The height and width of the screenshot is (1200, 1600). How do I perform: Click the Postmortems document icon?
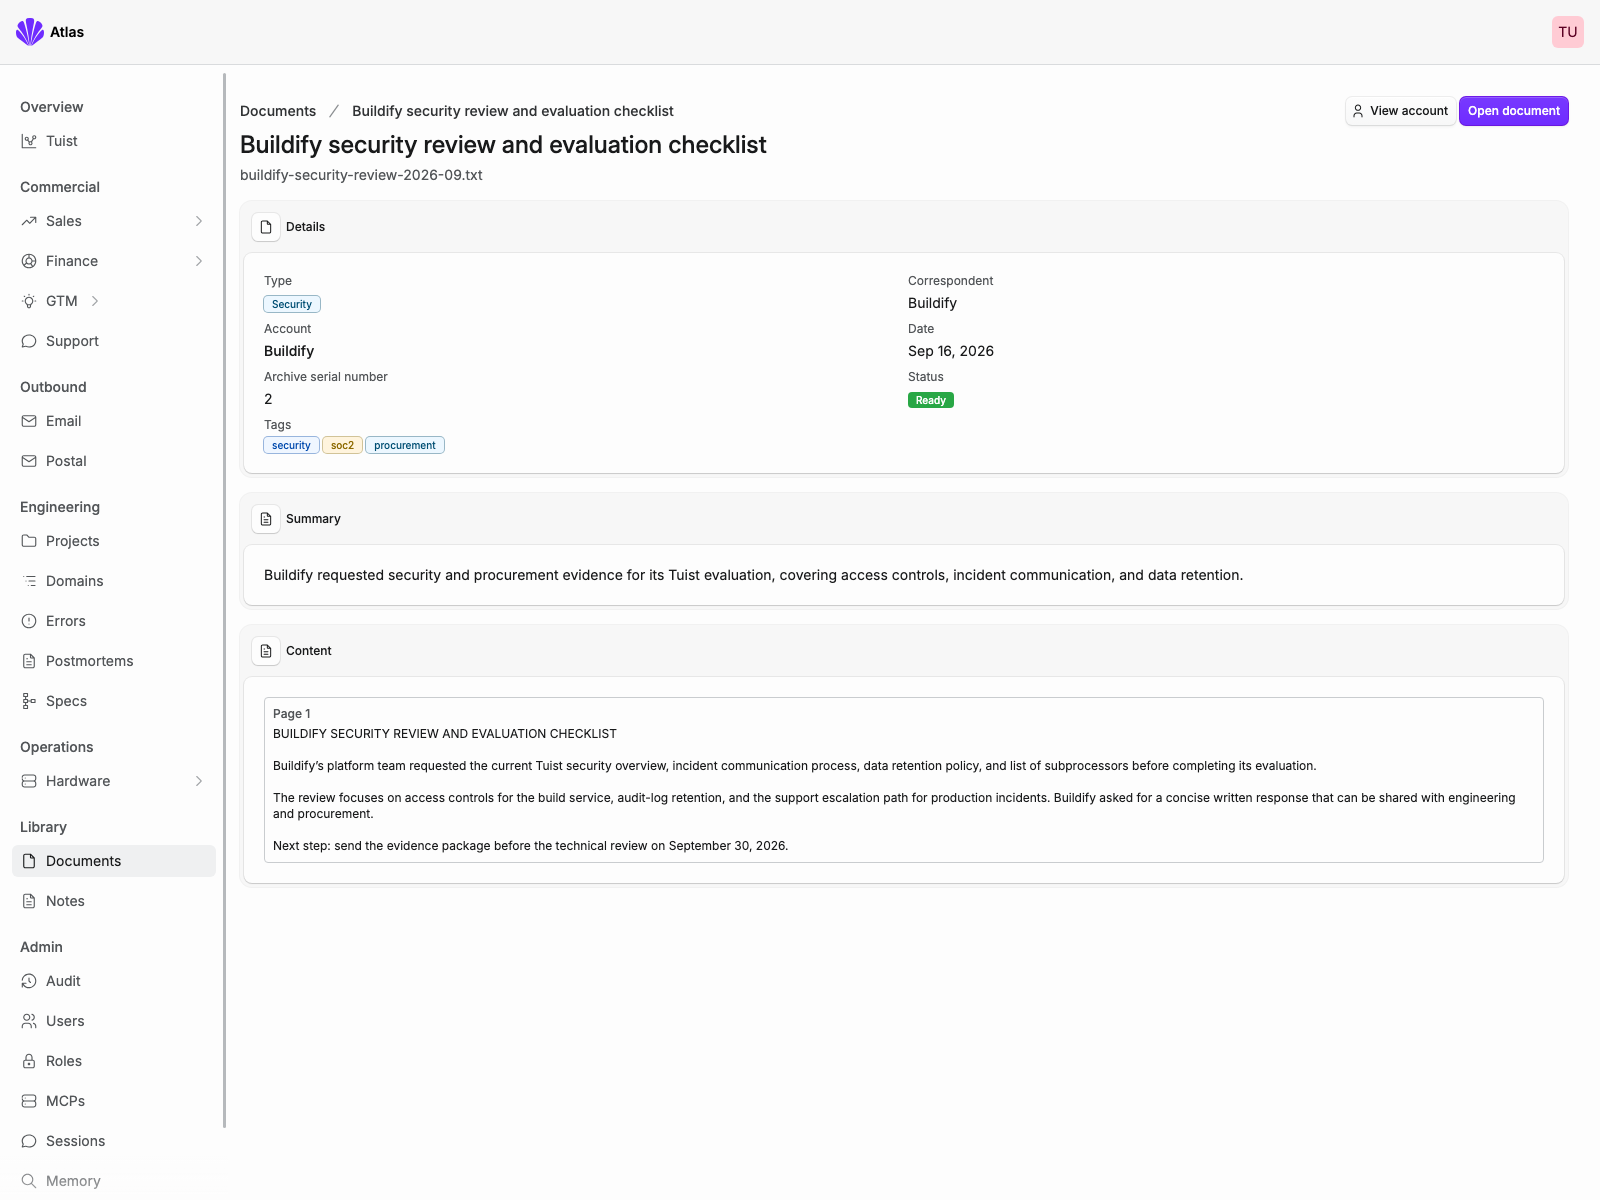tap(29, 661)
